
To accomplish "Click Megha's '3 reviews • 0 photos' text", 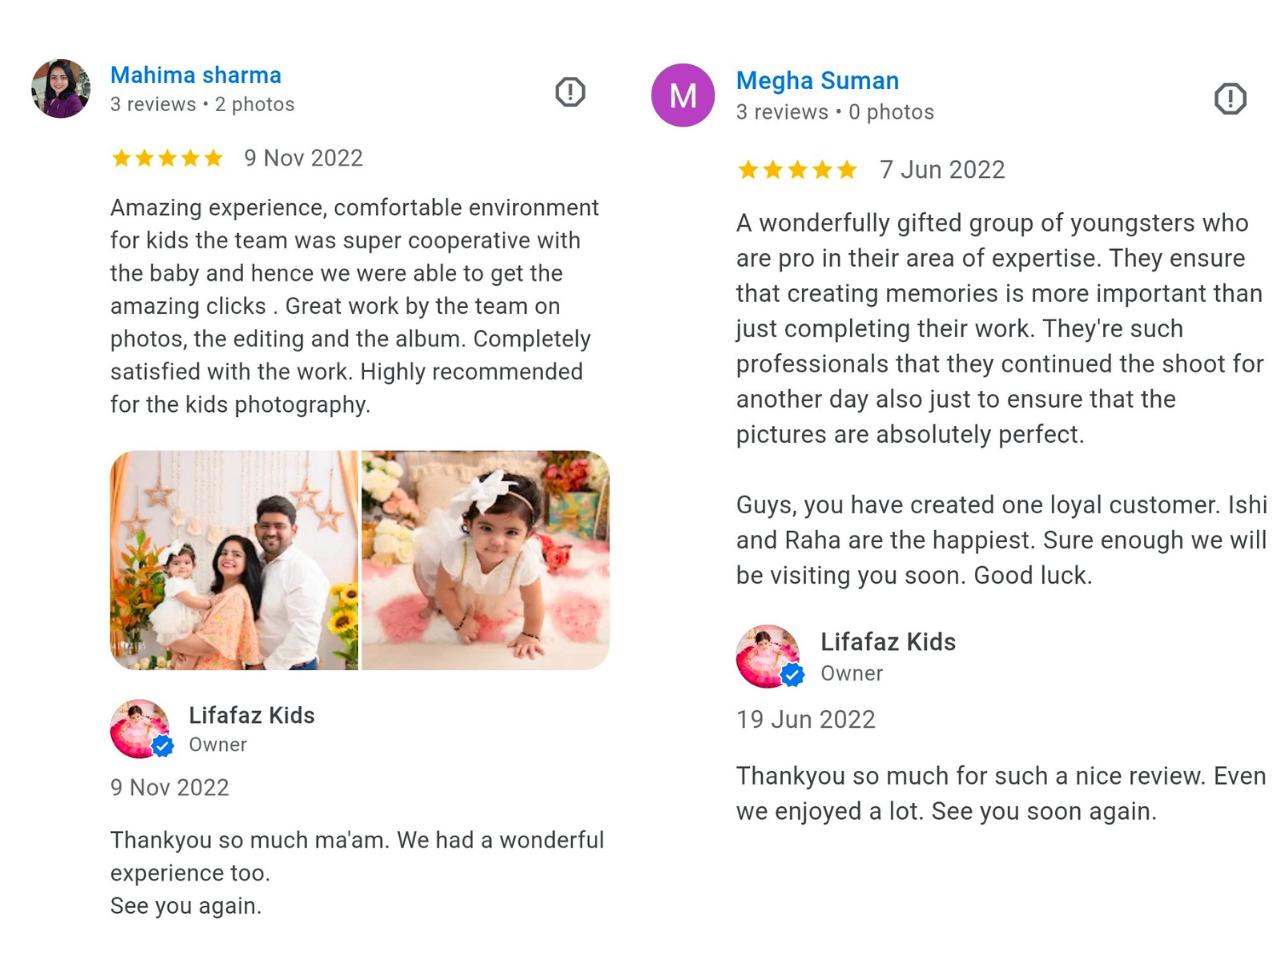I will point(835,112).
